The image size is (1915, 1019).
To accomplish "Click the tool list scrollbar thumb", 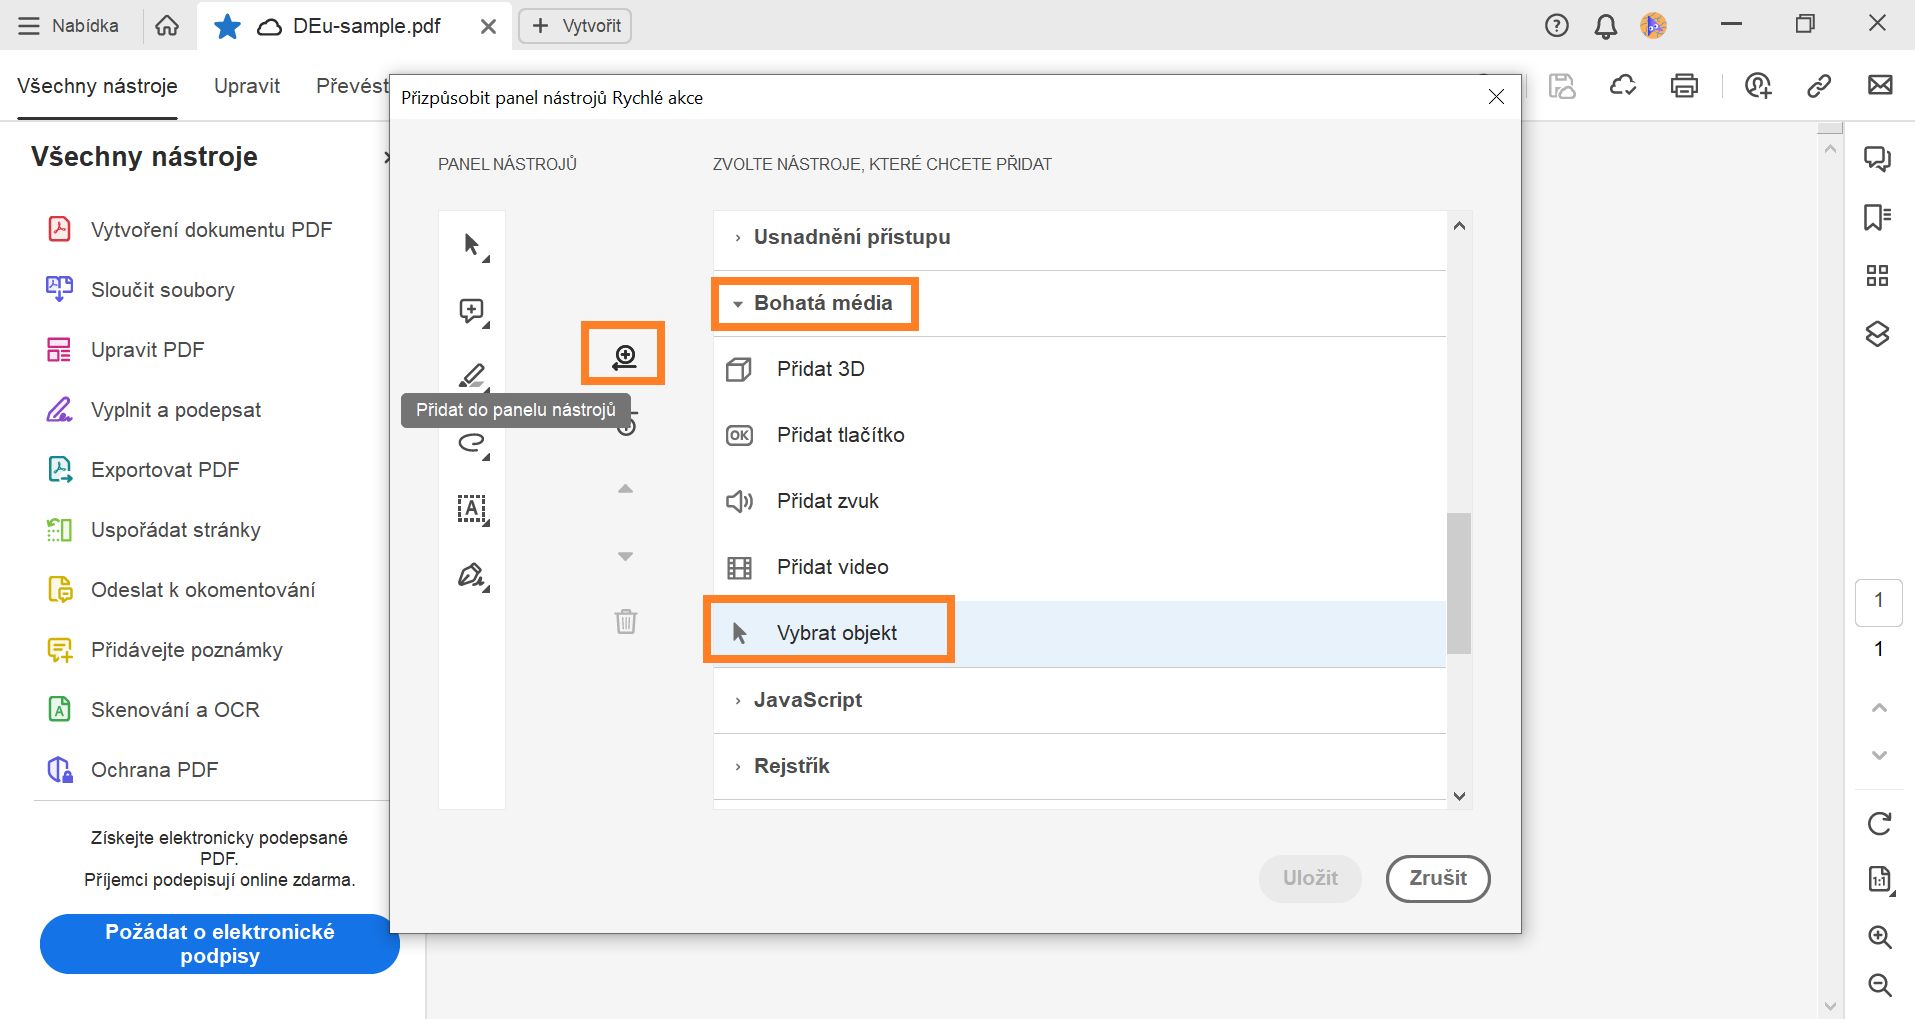I will [x=1459, y=582].
